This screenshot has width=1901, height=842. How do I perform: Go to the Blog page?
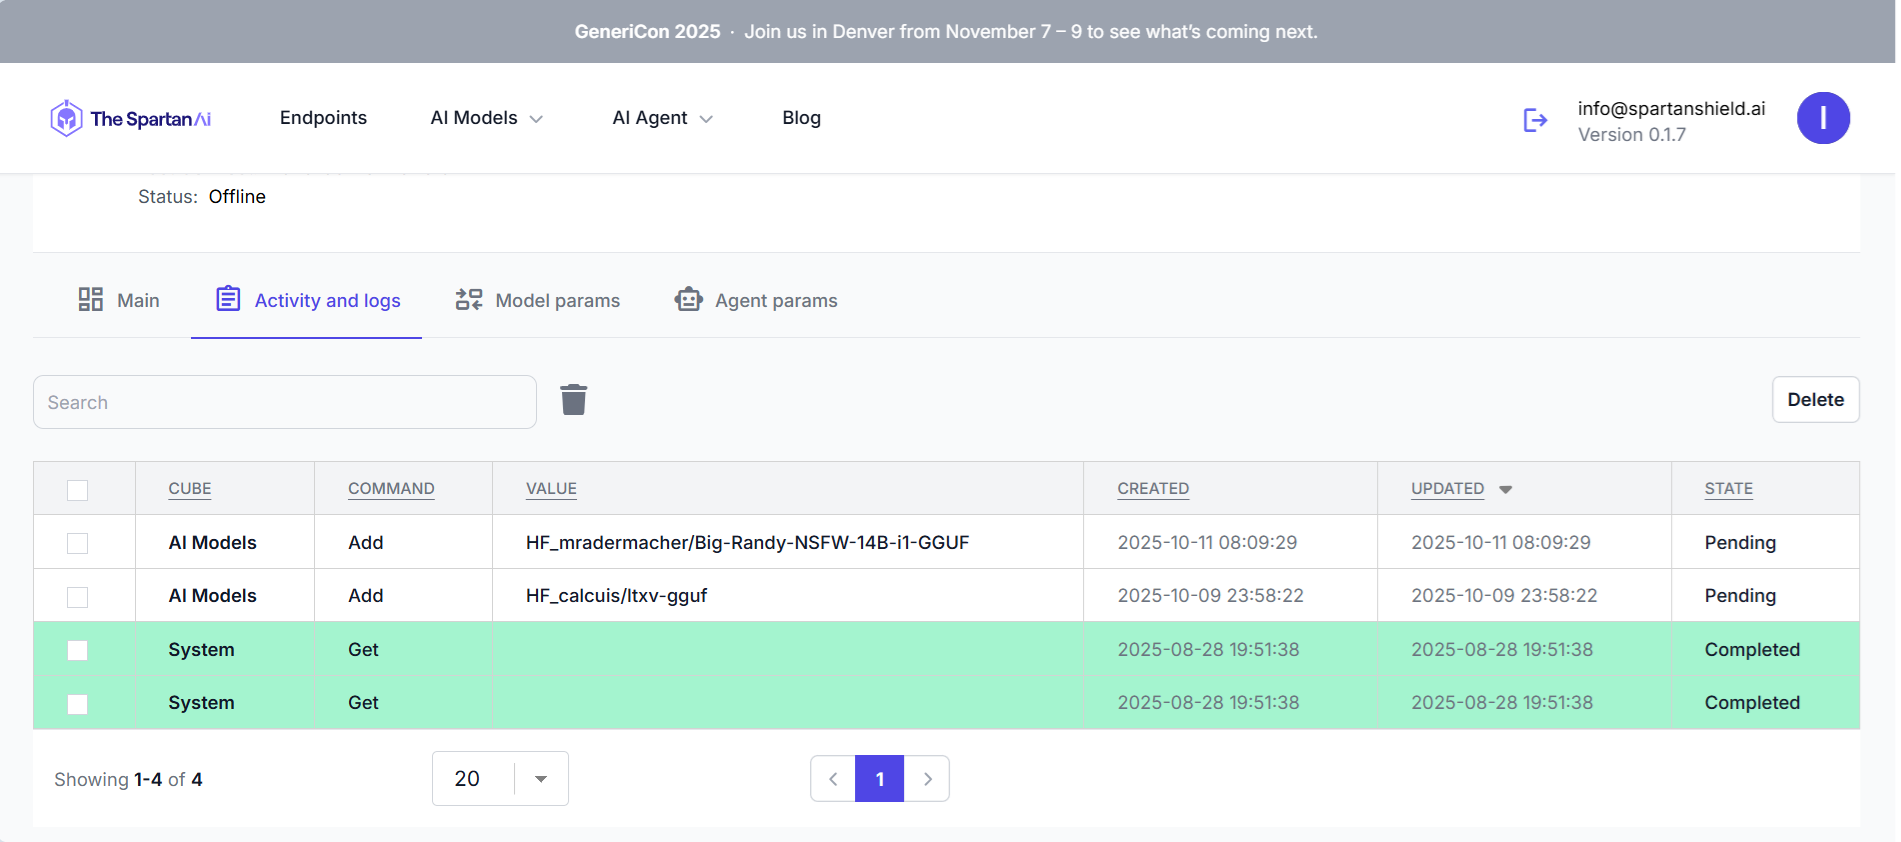point(801,118)
